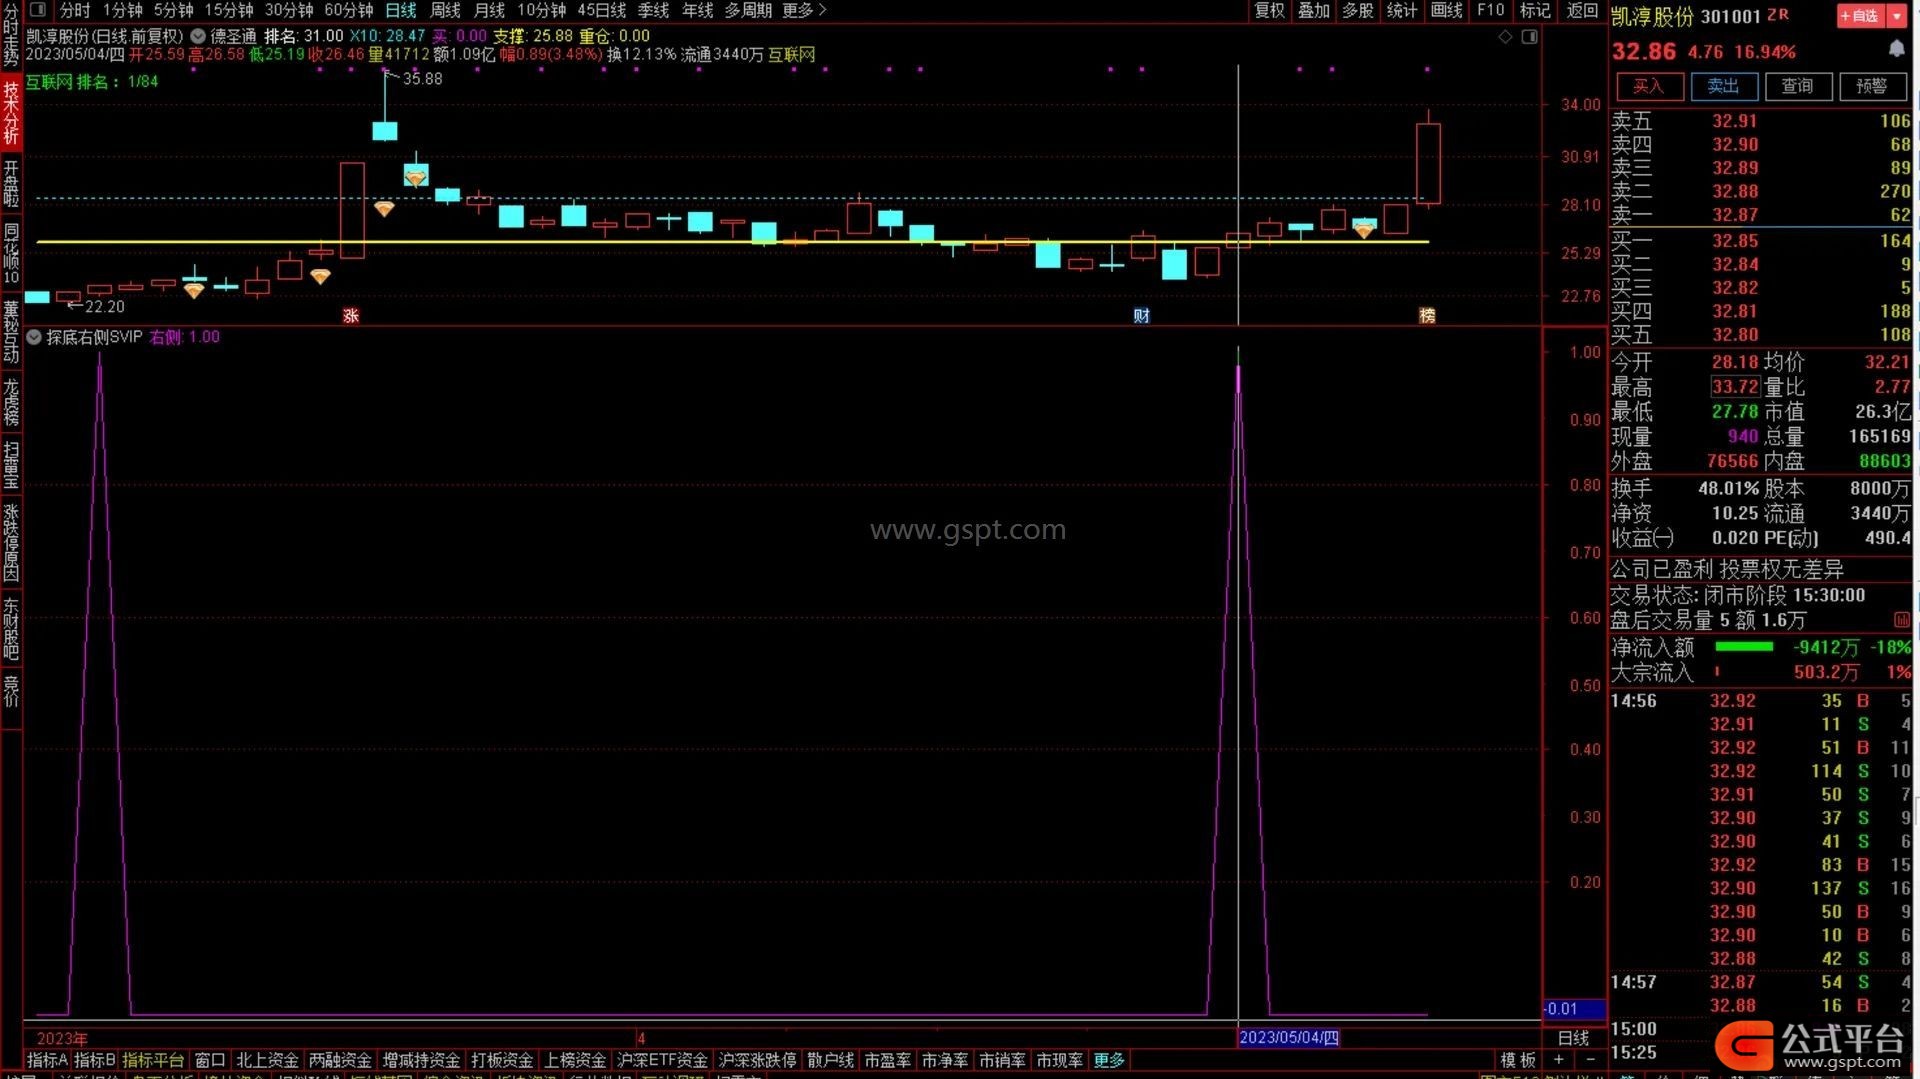The image size is (1920, 1079).
Task: Open the 多周期 option
Action: tap(748, 10)
